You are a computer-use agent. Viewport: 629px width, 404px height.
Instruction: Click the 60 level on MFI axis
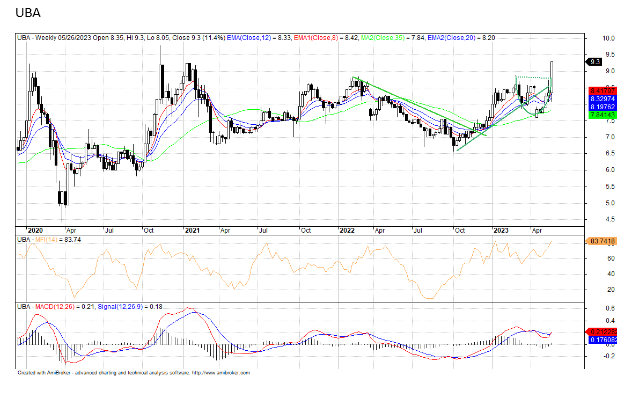[611, 259]
